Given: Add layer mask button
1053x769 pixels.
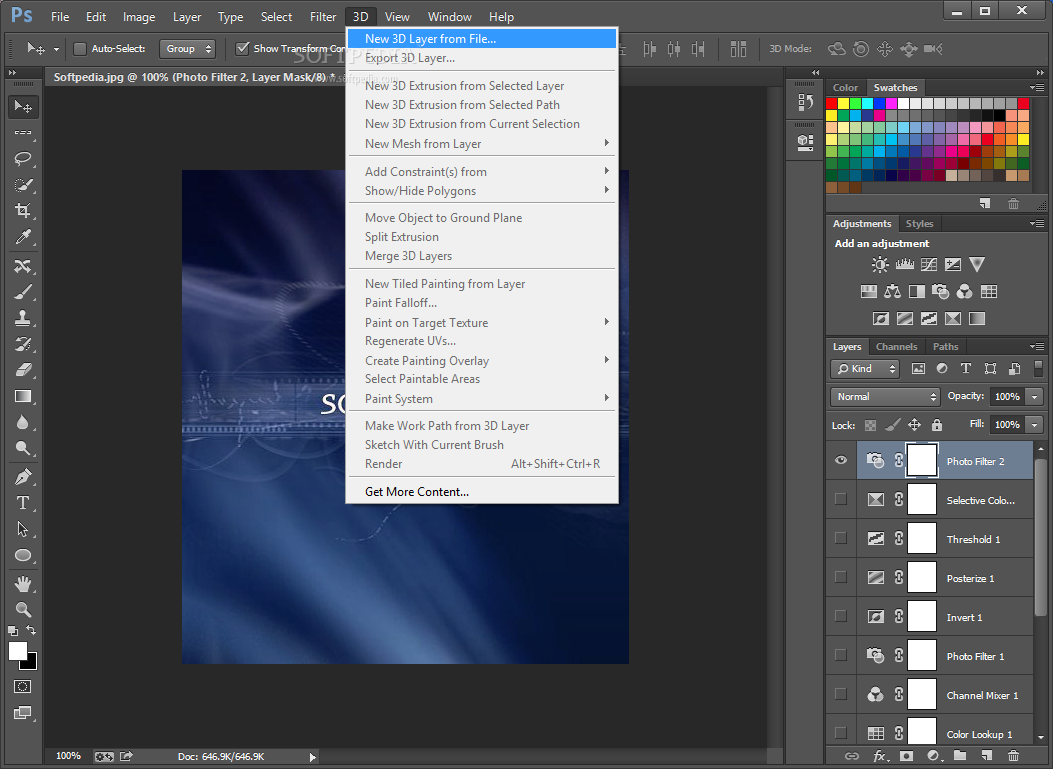Looking at the screenshot, I should coord(907,756).
